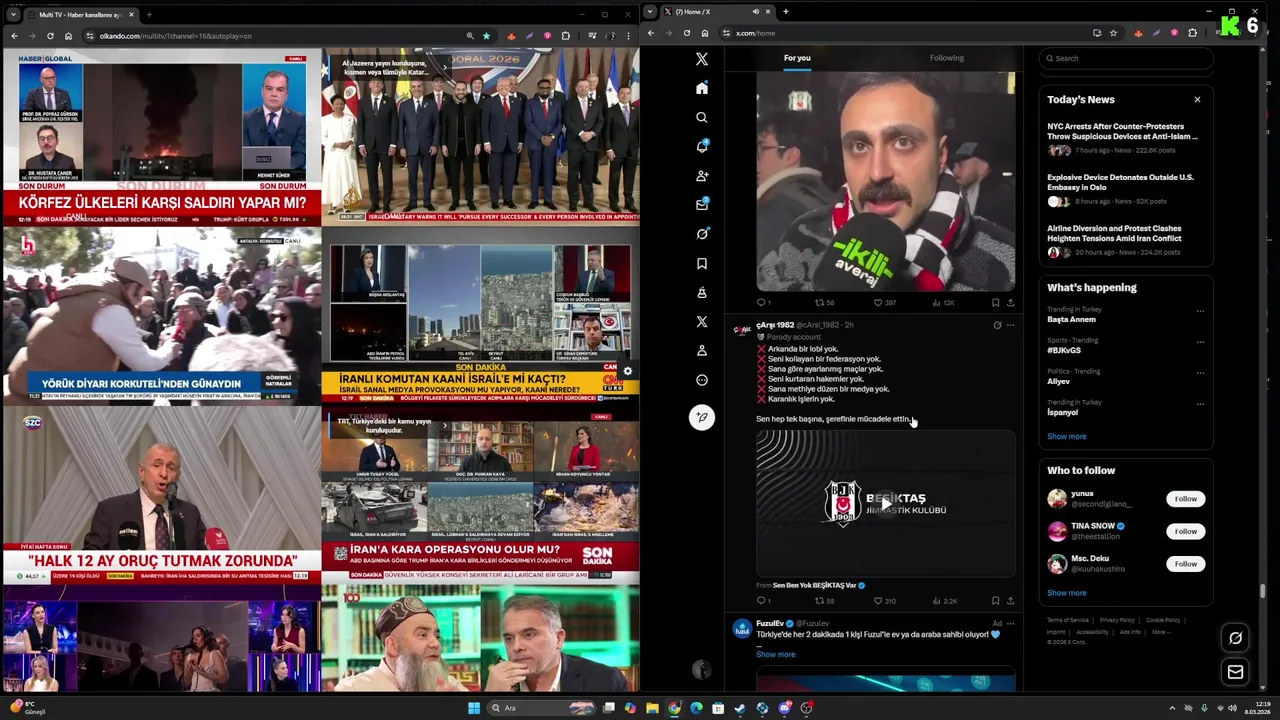This screenshot has height=720, width=1280.
Task: Open options for Başta Annem trend
Action: pyautogui.click(x=1200, y=311)
